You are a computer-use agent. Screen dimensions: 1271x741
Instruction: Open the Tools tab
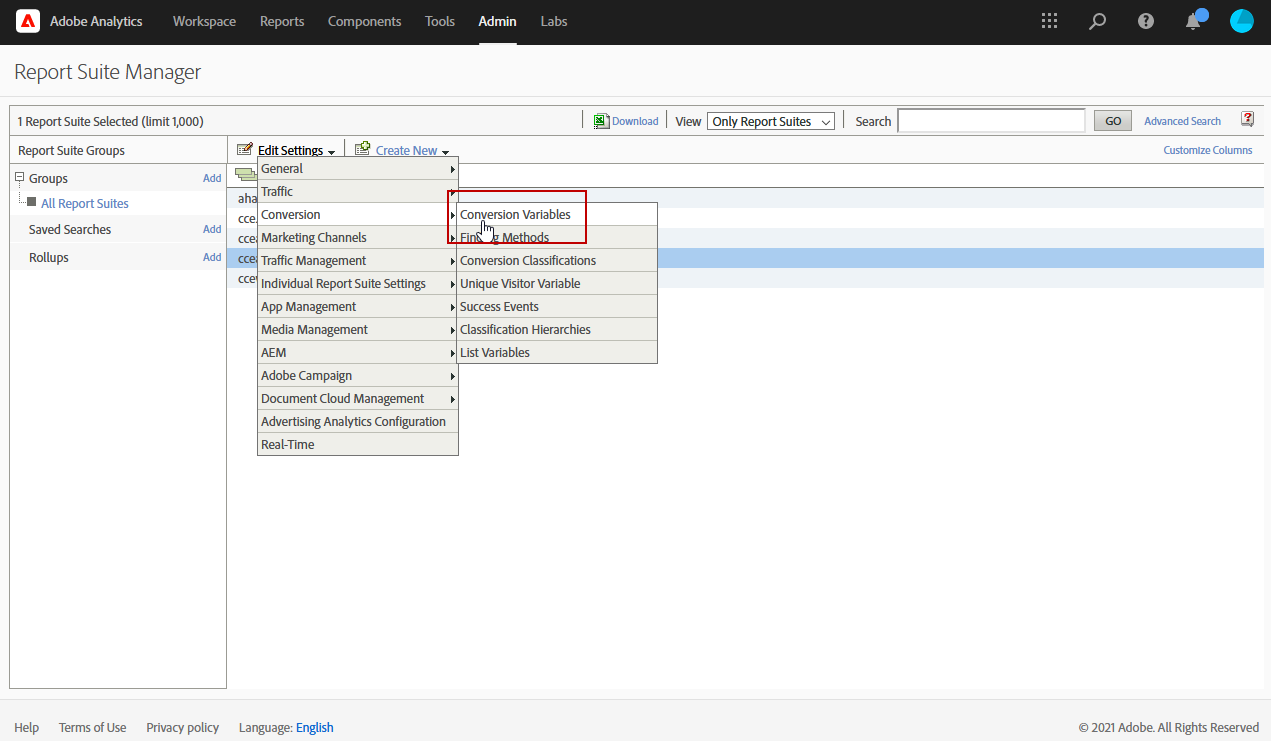point(440,21)
